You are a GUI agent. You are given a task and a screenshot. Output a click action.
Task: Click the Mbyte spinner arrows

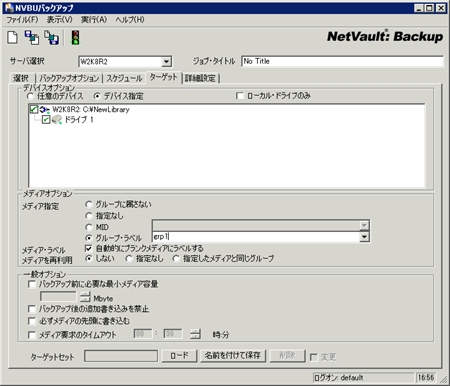[85, 296]
